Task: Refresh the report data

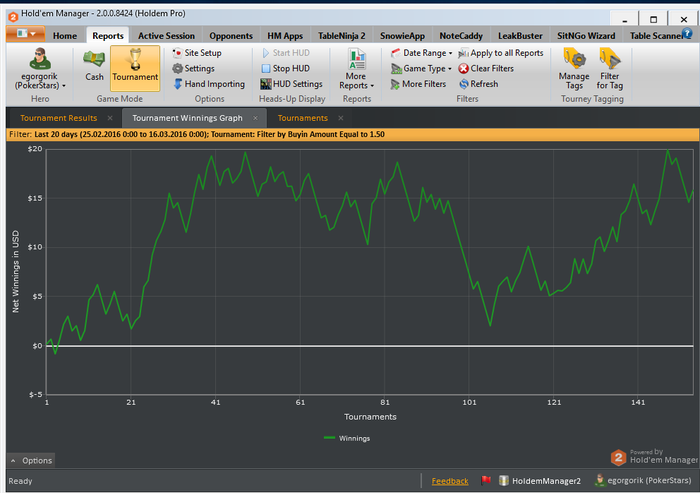Action: 479,84
